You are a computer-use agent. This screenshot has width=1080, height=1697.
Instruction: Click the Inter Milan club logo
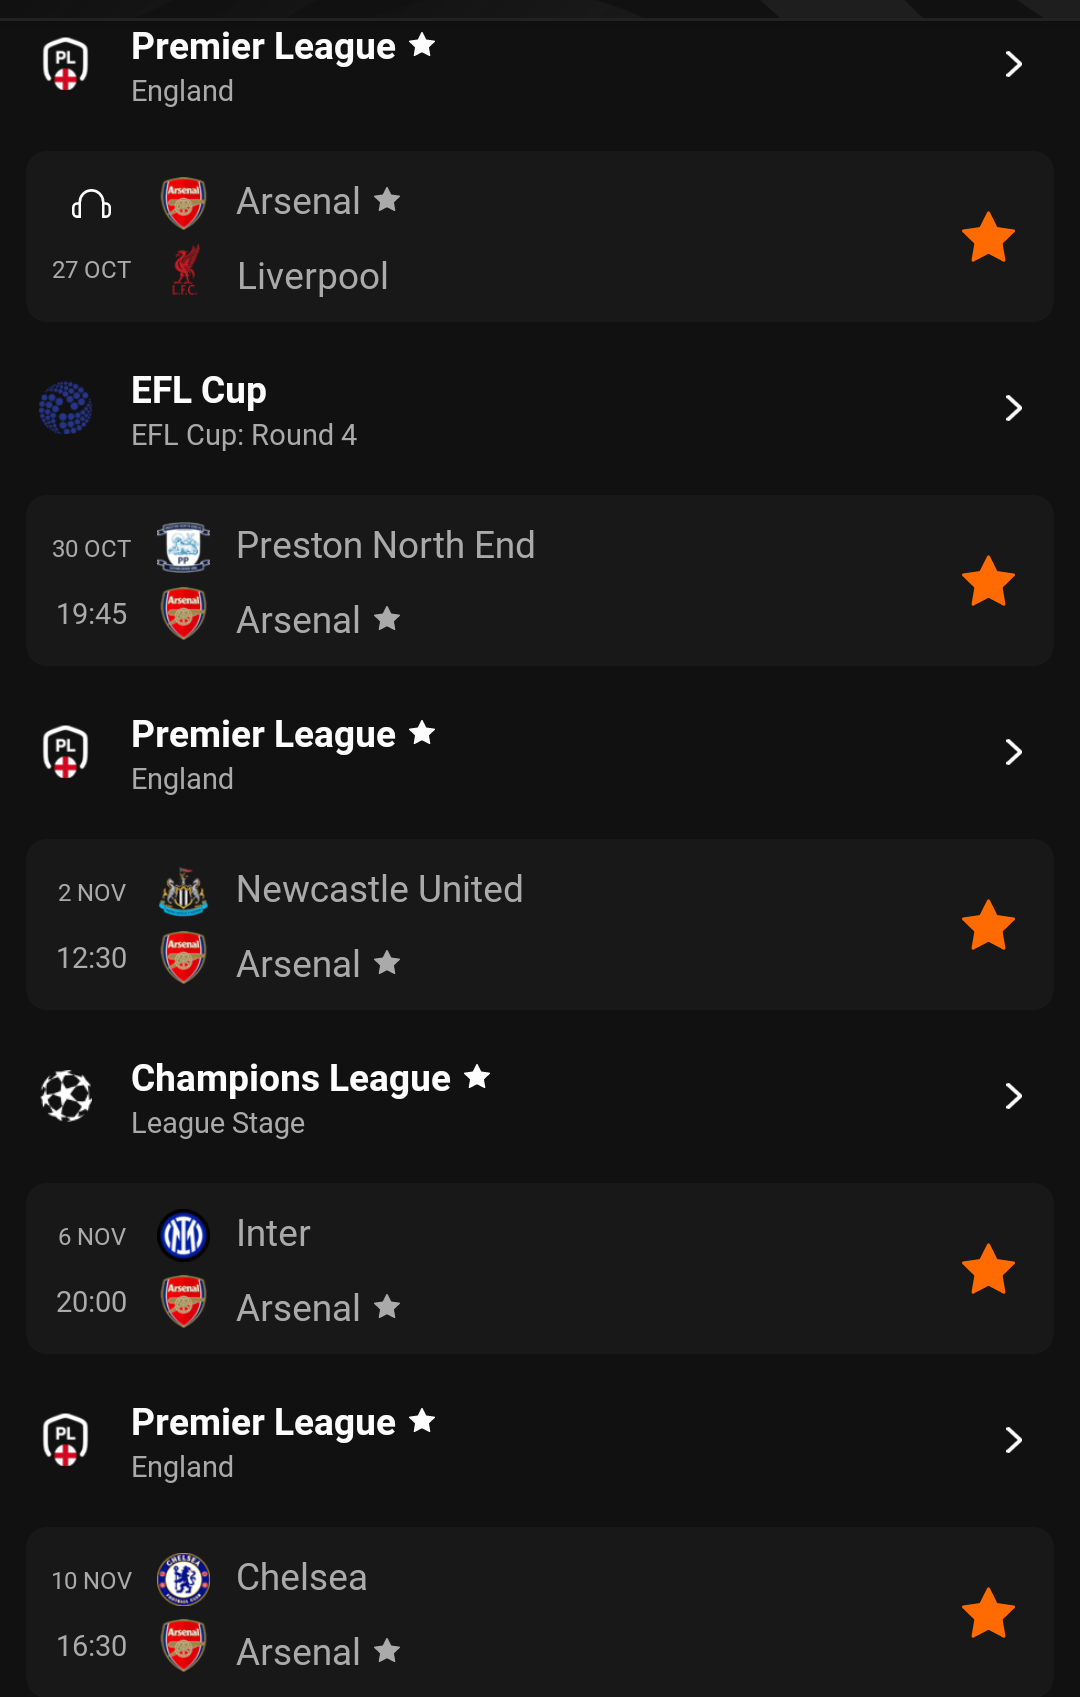[x=184, y=1235]
